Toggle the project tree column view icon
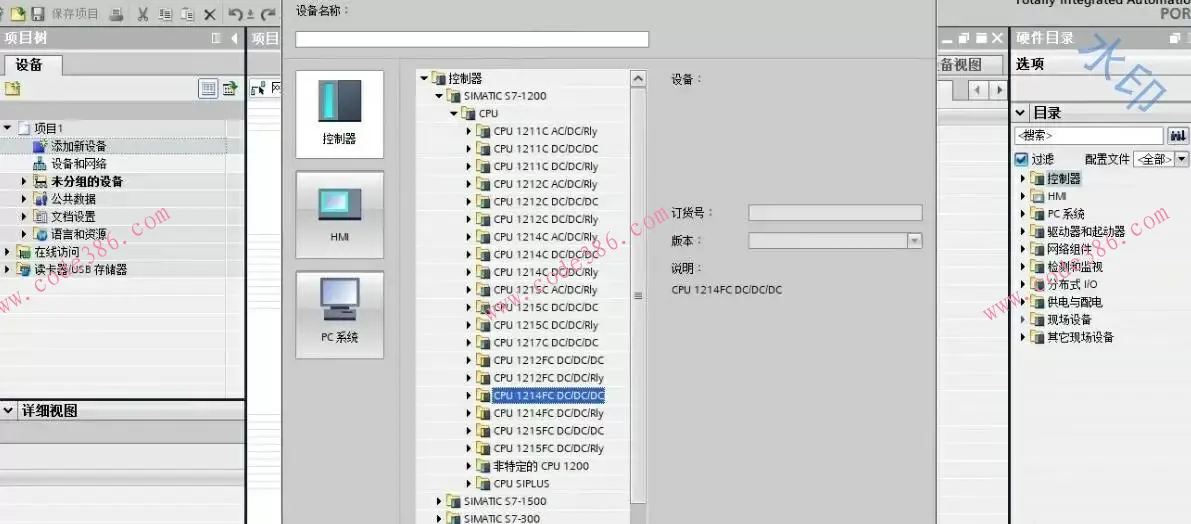 208,89
